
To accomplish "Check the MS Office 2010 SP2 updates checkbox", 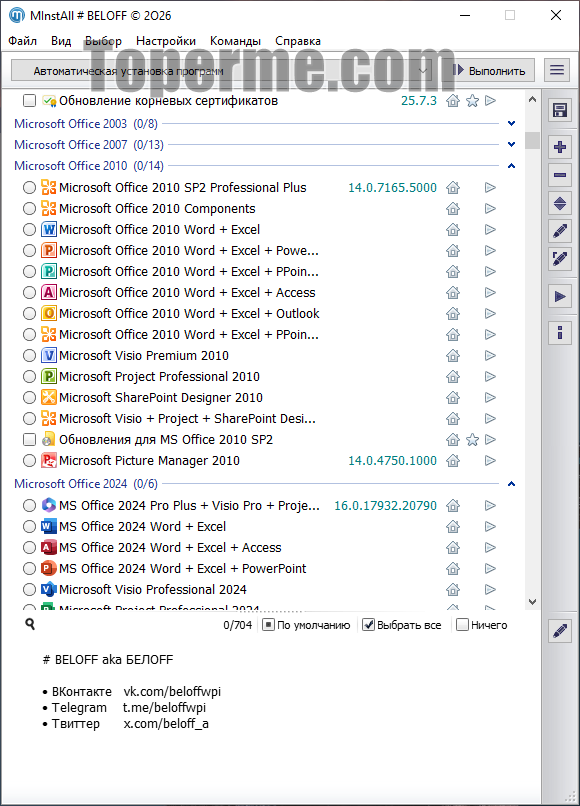I will [x=29, y=439].
